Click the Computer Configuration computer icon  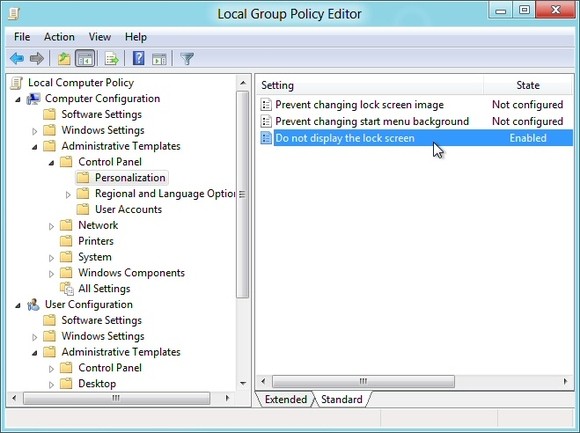33,99
